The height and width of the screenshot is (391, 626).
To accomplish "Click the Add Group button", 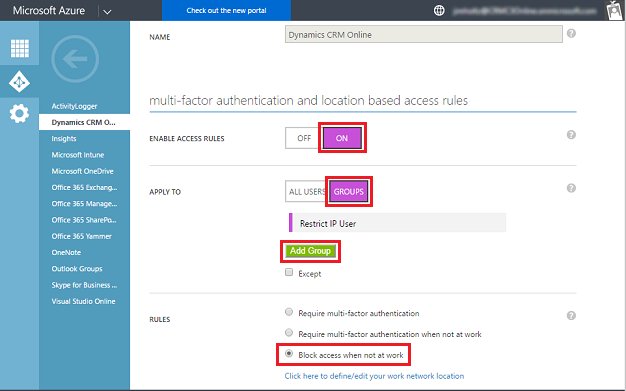I will coord(310,251).
